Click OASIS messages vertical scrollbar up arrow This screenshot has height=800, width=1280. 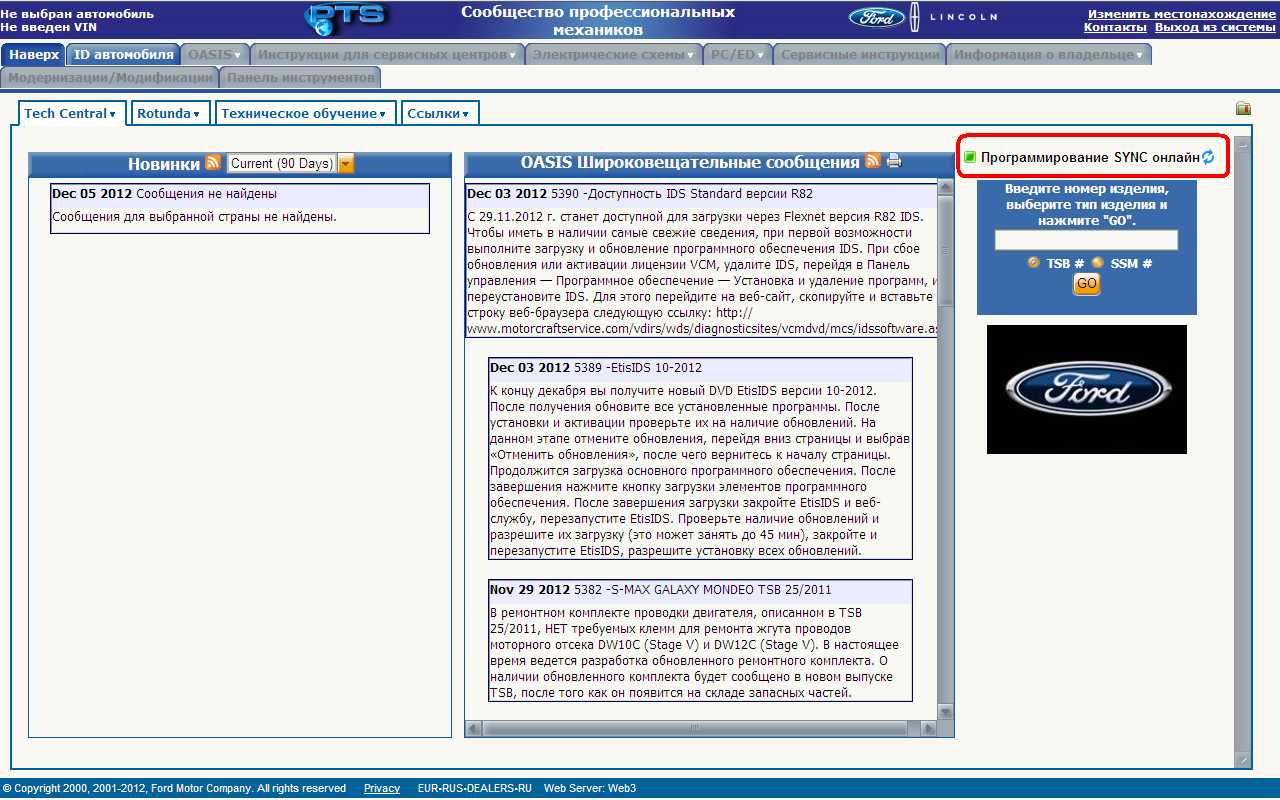coord(946,187)
